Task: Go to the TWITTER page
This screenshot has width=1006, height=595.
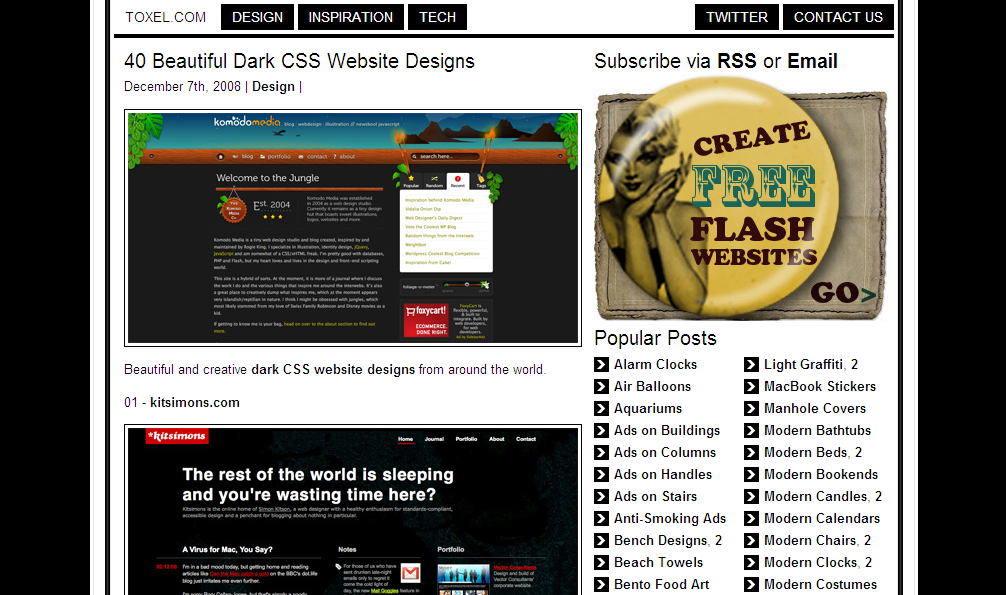Action: [737, 17]
